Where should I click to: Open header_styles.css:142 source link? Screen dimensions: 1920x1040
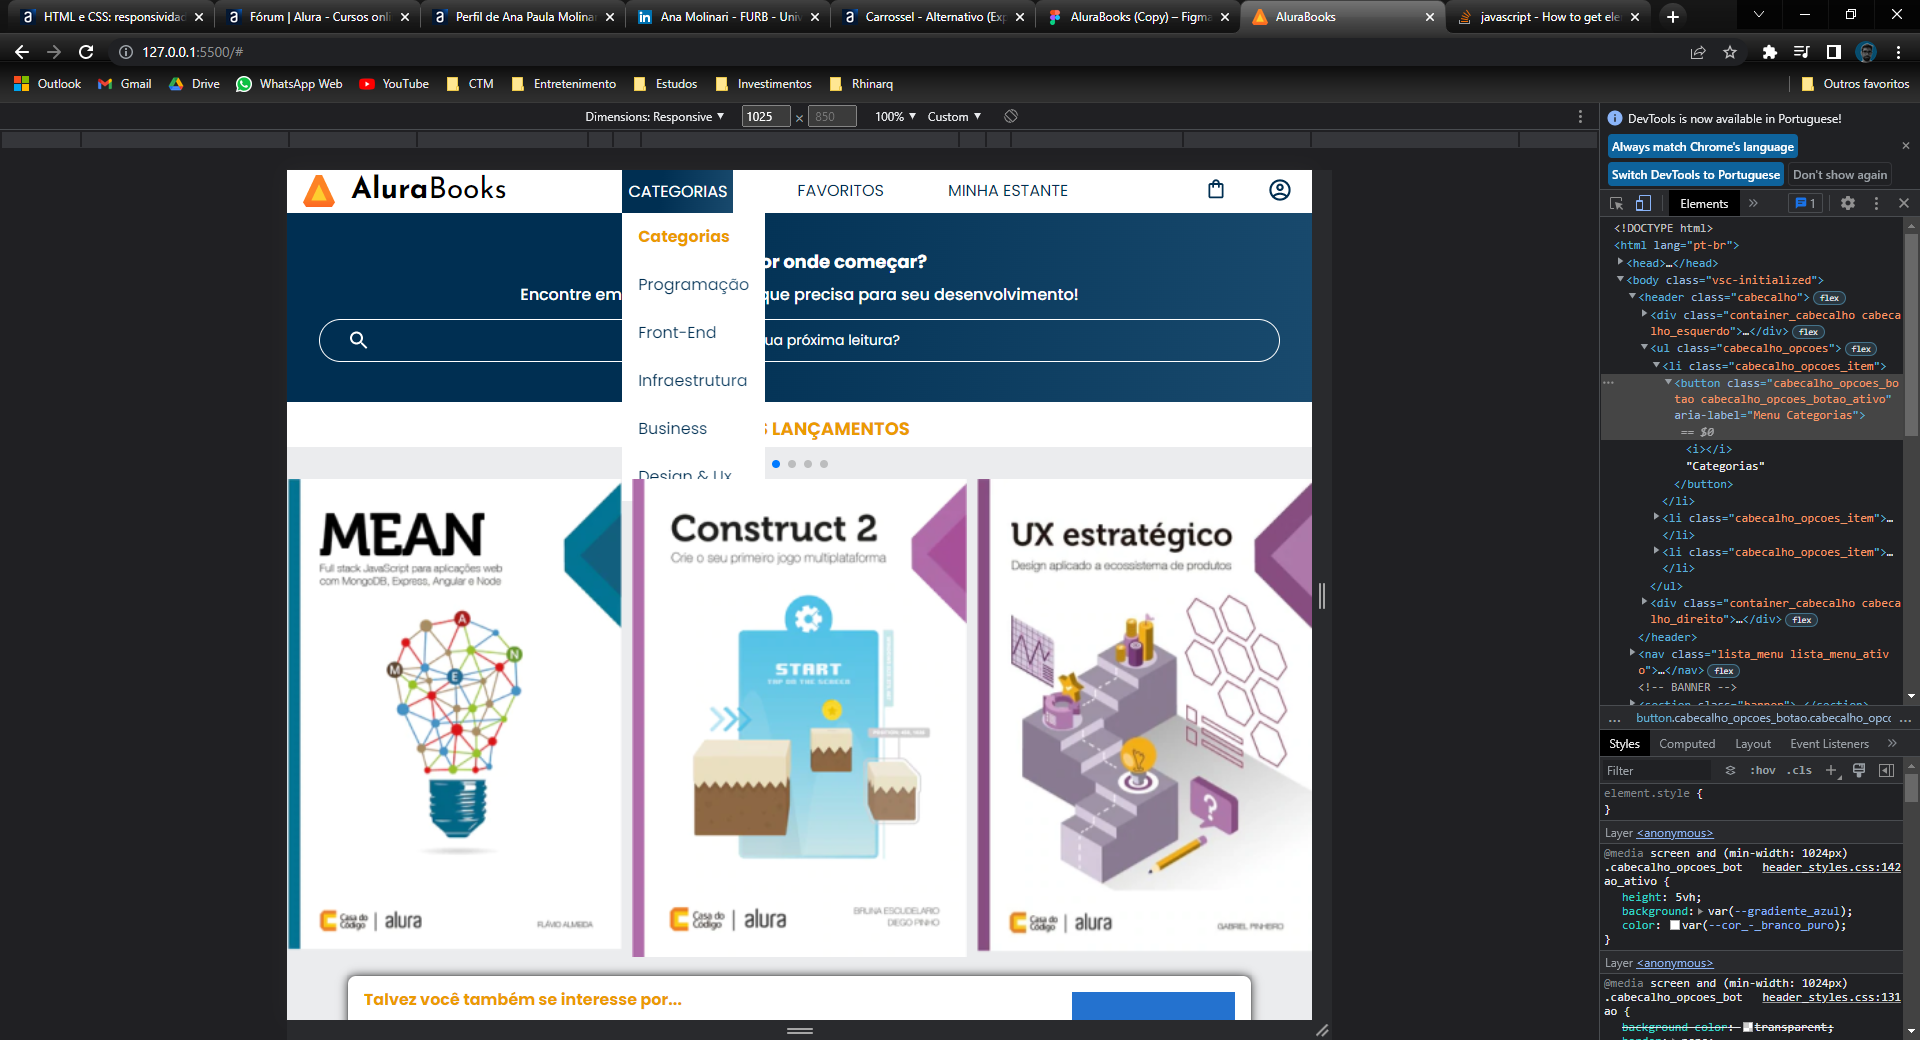point(1831,867)
